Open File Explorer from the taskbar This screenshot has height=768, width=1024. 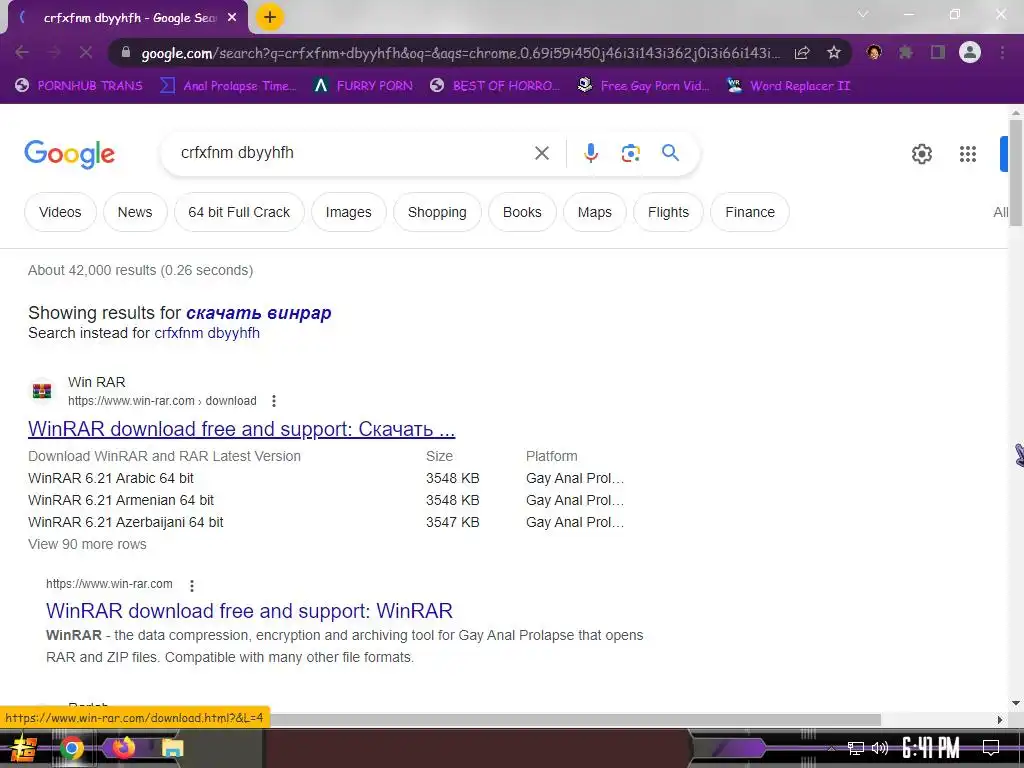[x=172, y=748]
